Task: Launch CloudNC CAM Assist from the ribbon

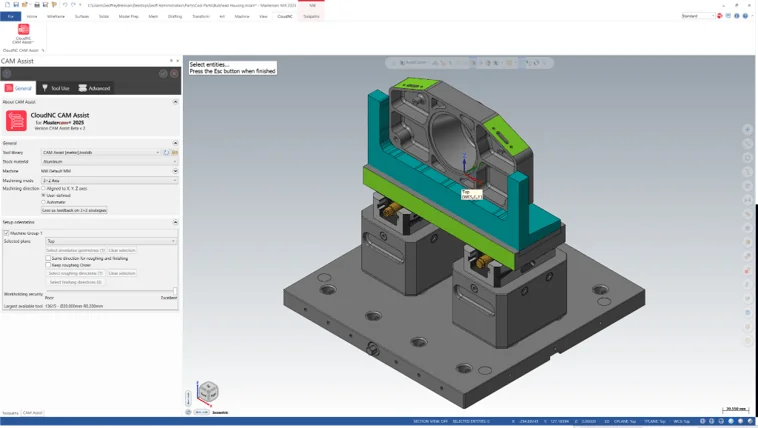Action: [23, 33]
